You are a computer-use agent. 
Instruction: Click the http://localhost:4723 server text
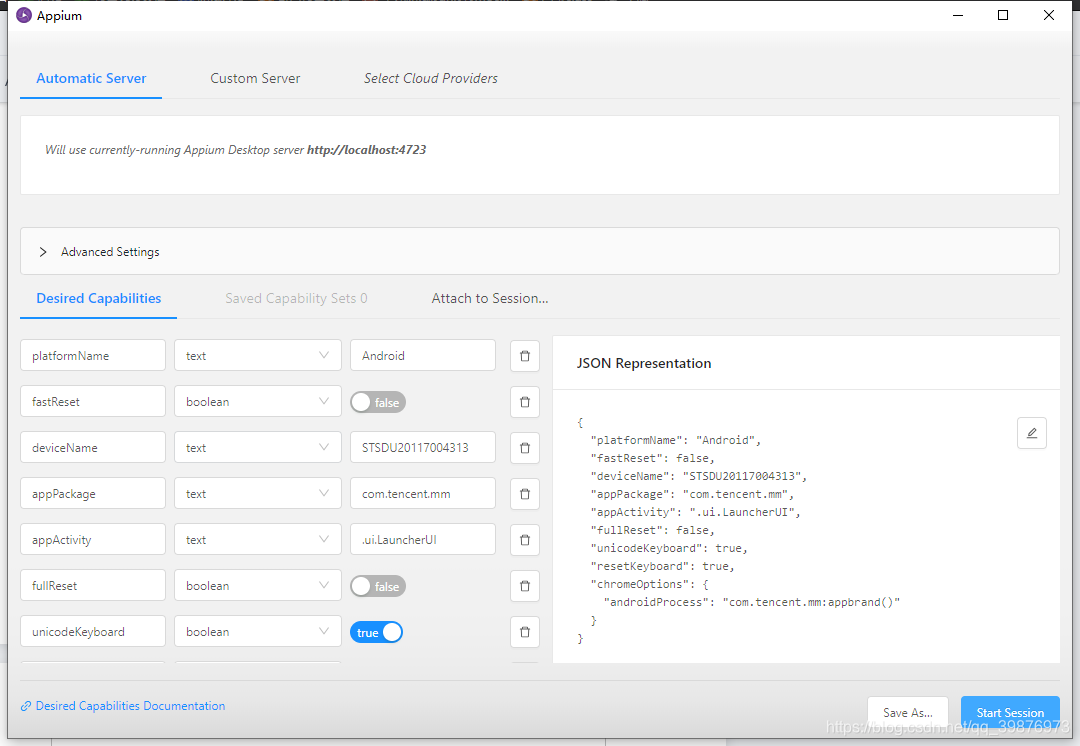click(x=366, y=149)
